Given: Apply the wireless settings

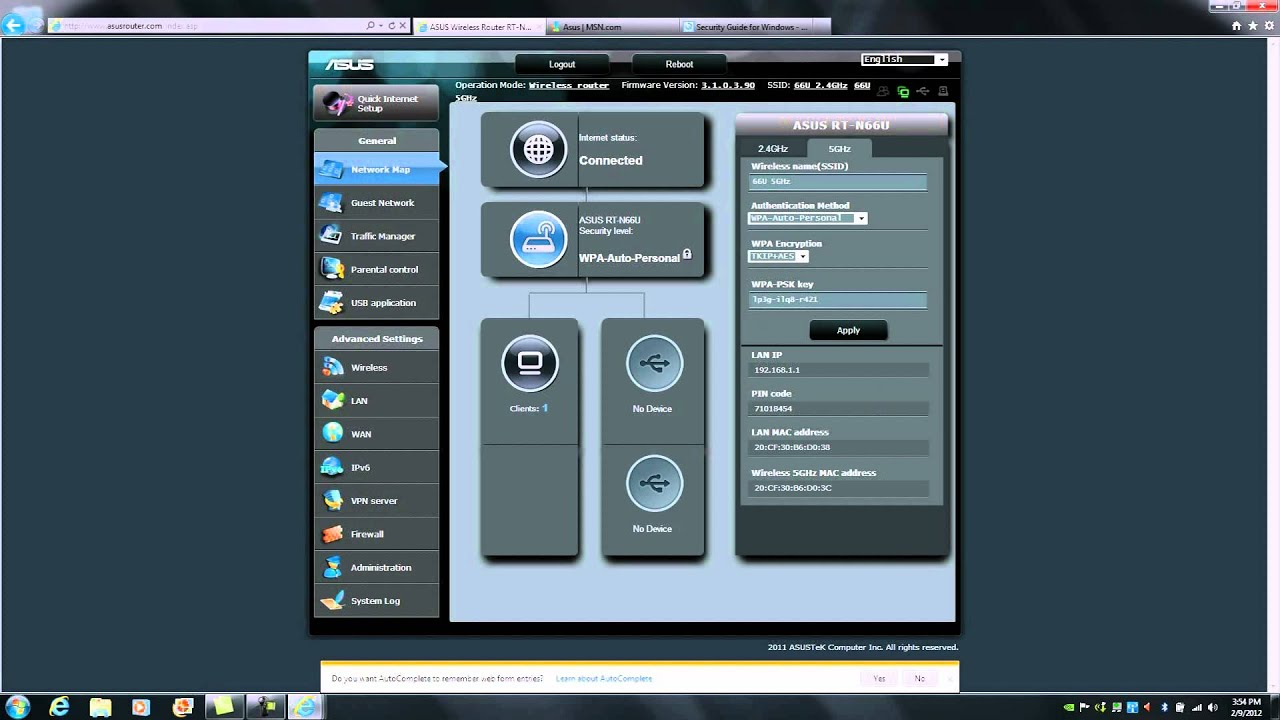Looking at the screenshot, I should click(x=848, y=330).
